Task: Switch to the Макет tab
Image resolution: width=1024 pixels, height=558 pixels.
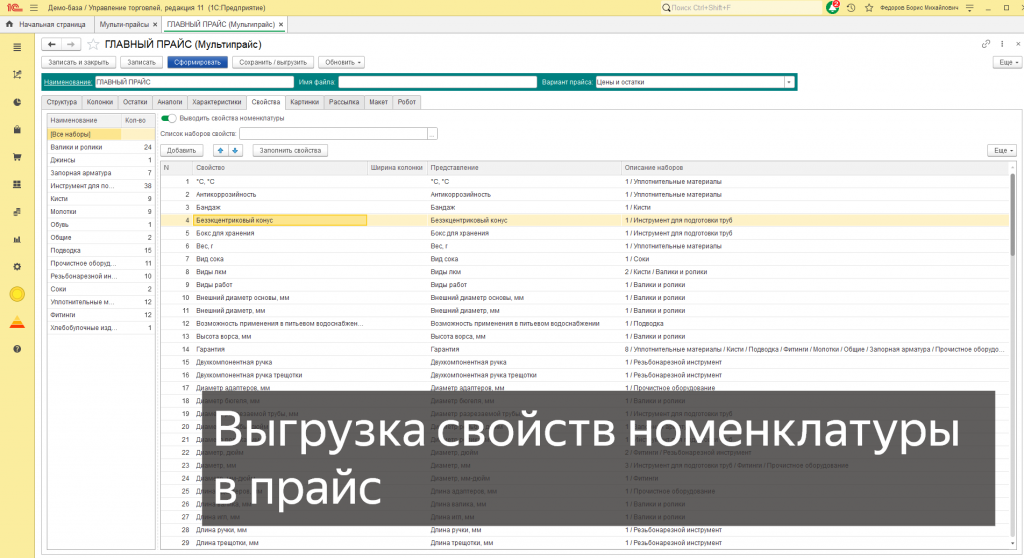Action: (x=378, y=102)
